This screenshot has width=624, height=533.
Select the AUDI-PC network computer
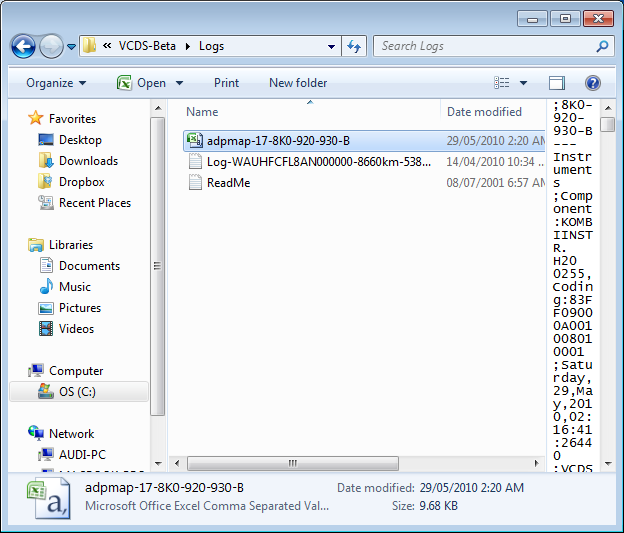pos(83,455)
